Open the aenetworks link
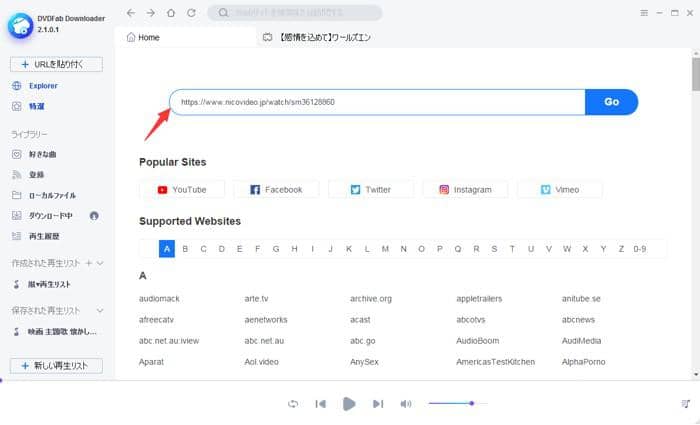 [x=266, y=320]
